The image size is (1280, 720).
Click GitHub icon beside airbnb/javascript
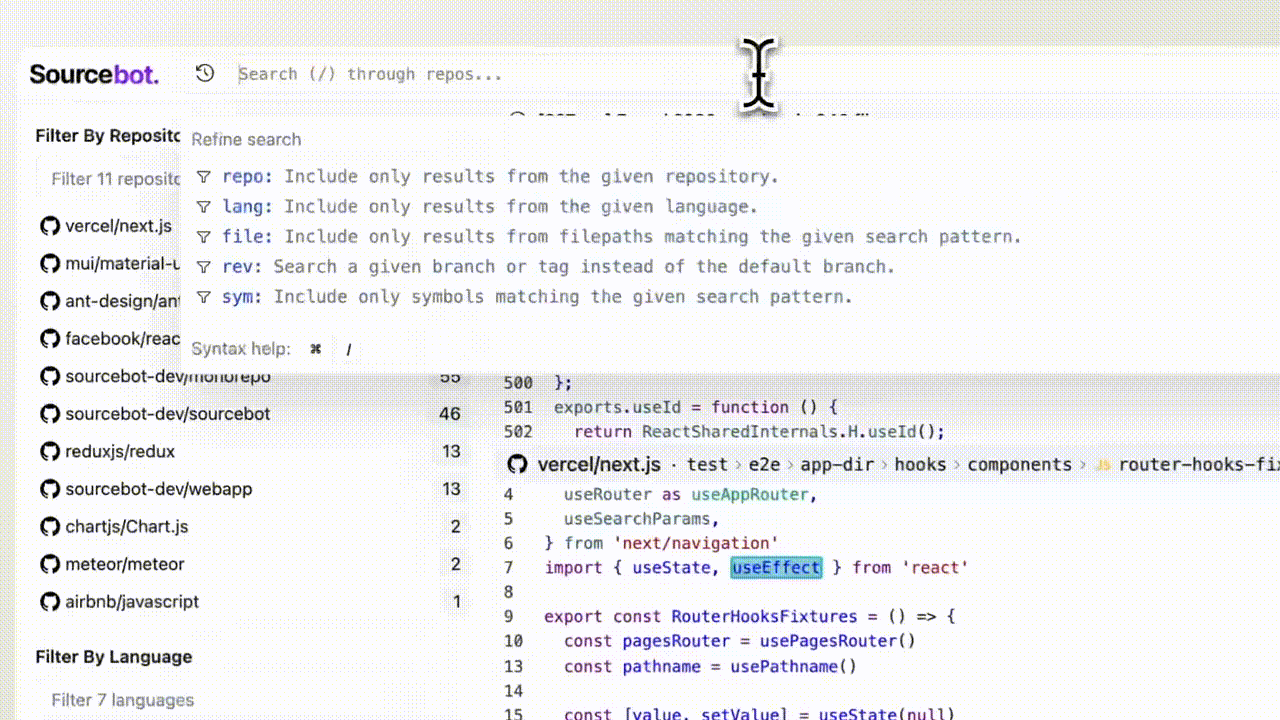click(49, 601)
